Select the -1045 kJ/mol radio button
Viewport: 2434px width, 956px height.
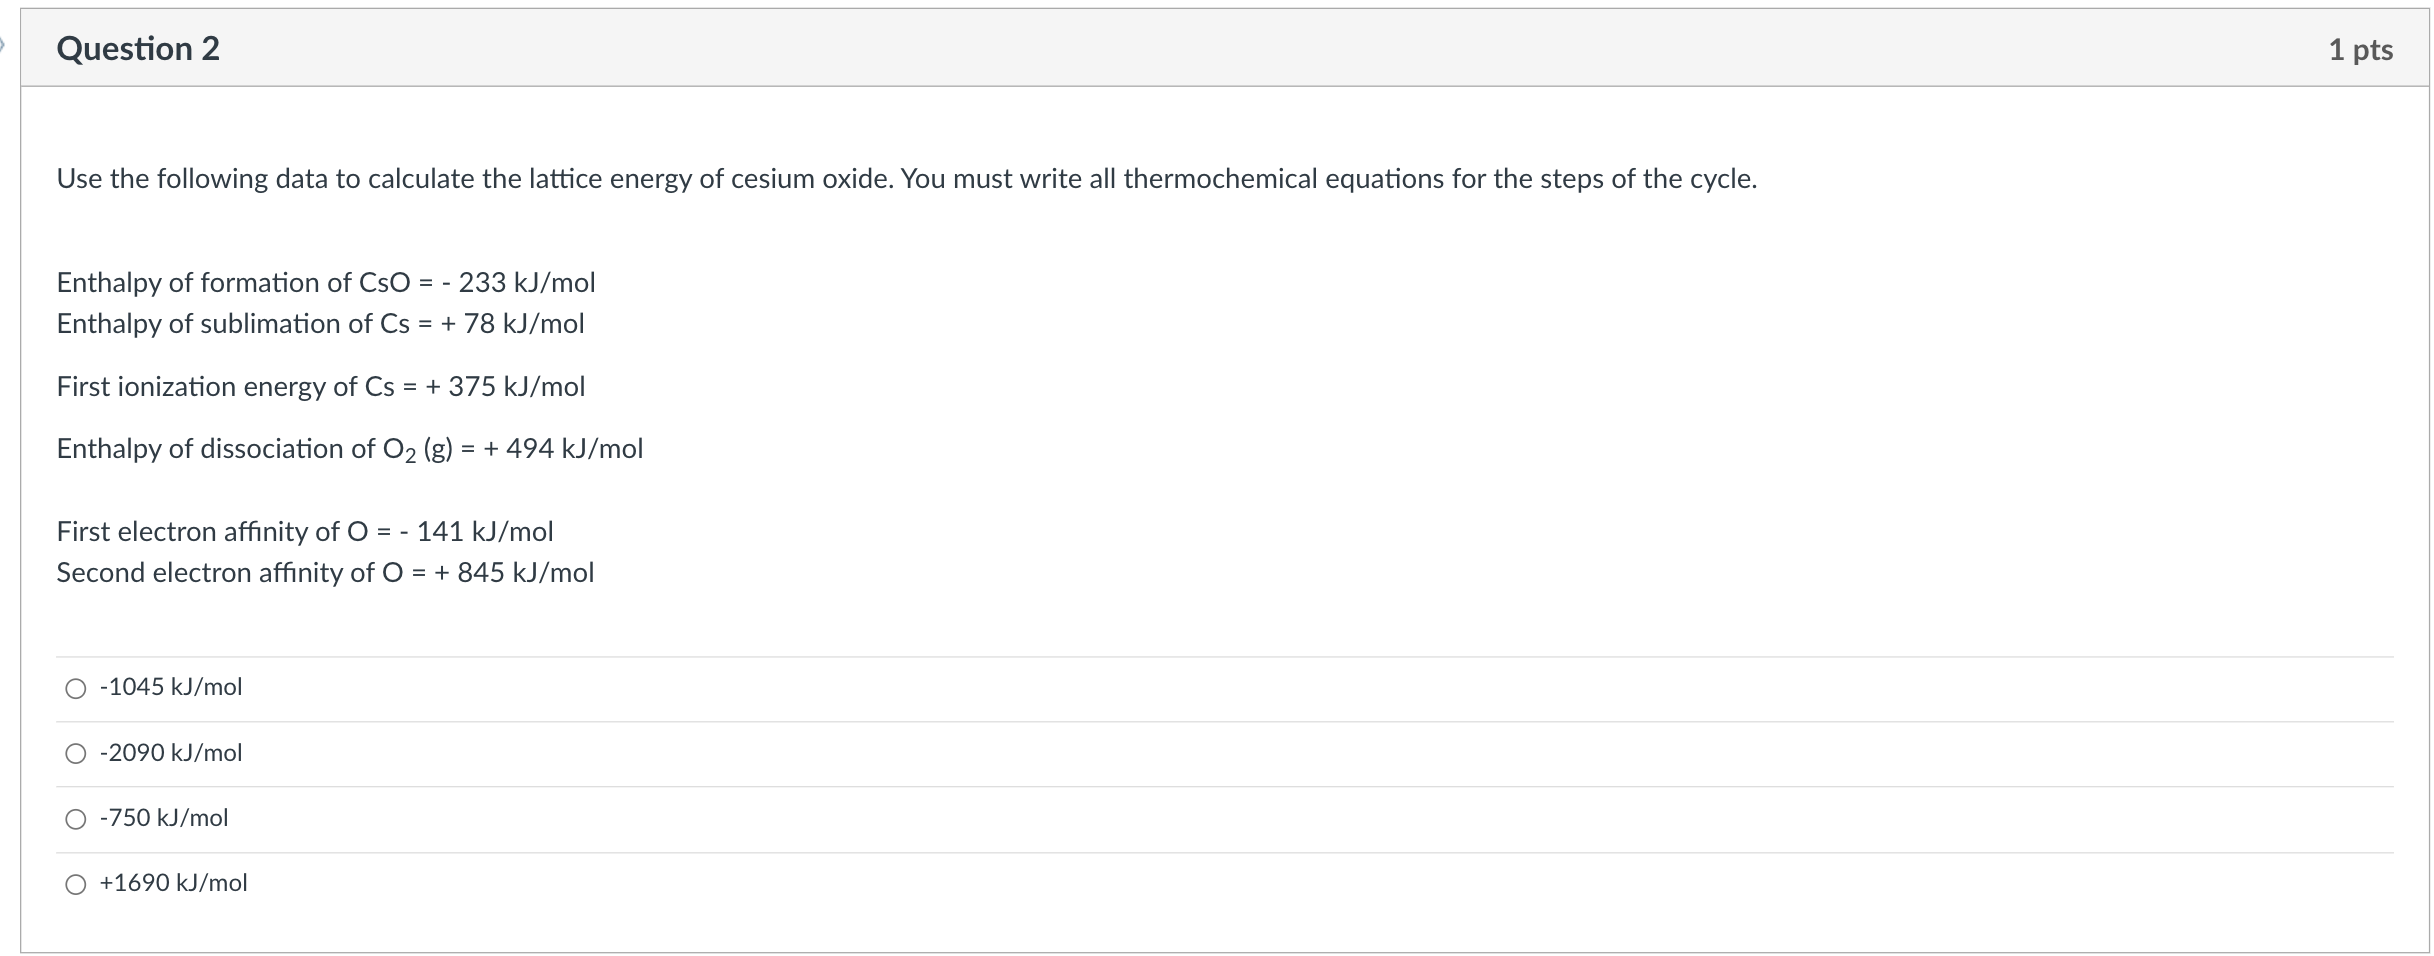pyautogui.click(x=76, y=688)
